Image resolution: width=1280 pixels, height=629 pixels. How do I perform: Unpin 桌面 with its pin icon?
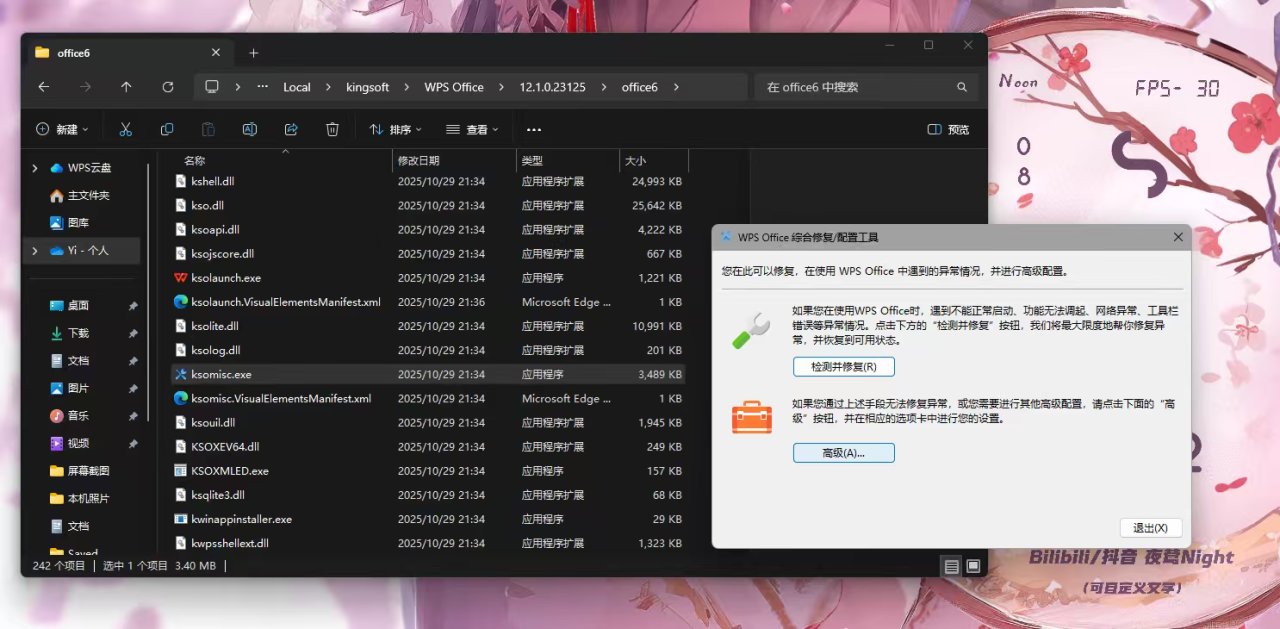tap(133, 305)
